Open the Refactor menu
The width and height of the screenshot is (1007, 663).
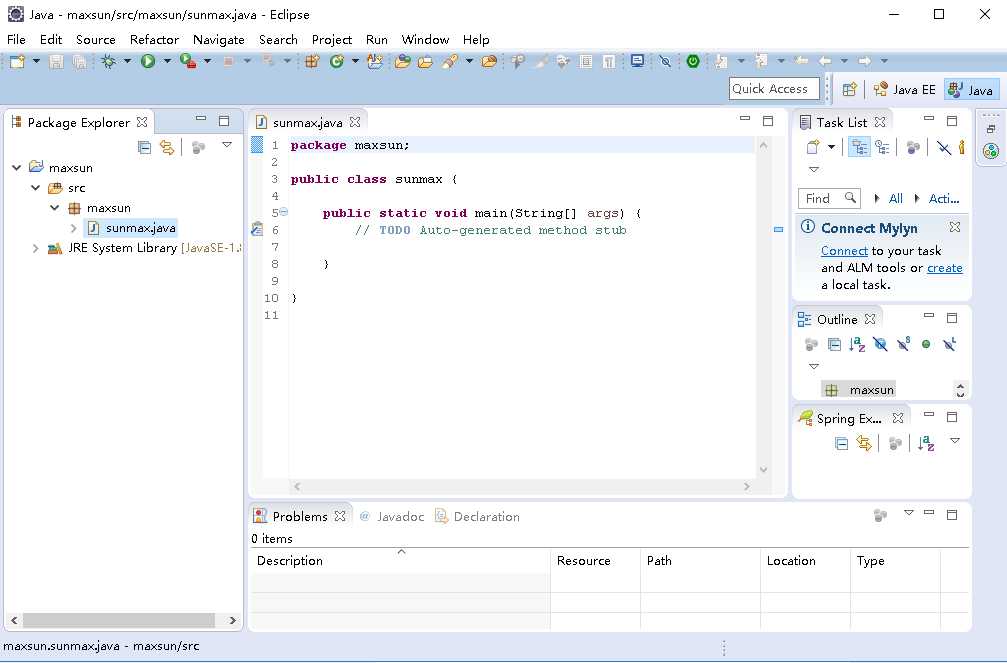click(154, 39)
